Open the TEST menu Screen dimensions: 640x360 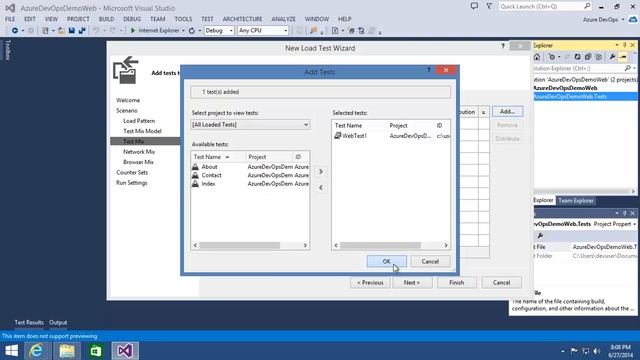(x=207, y=19)
